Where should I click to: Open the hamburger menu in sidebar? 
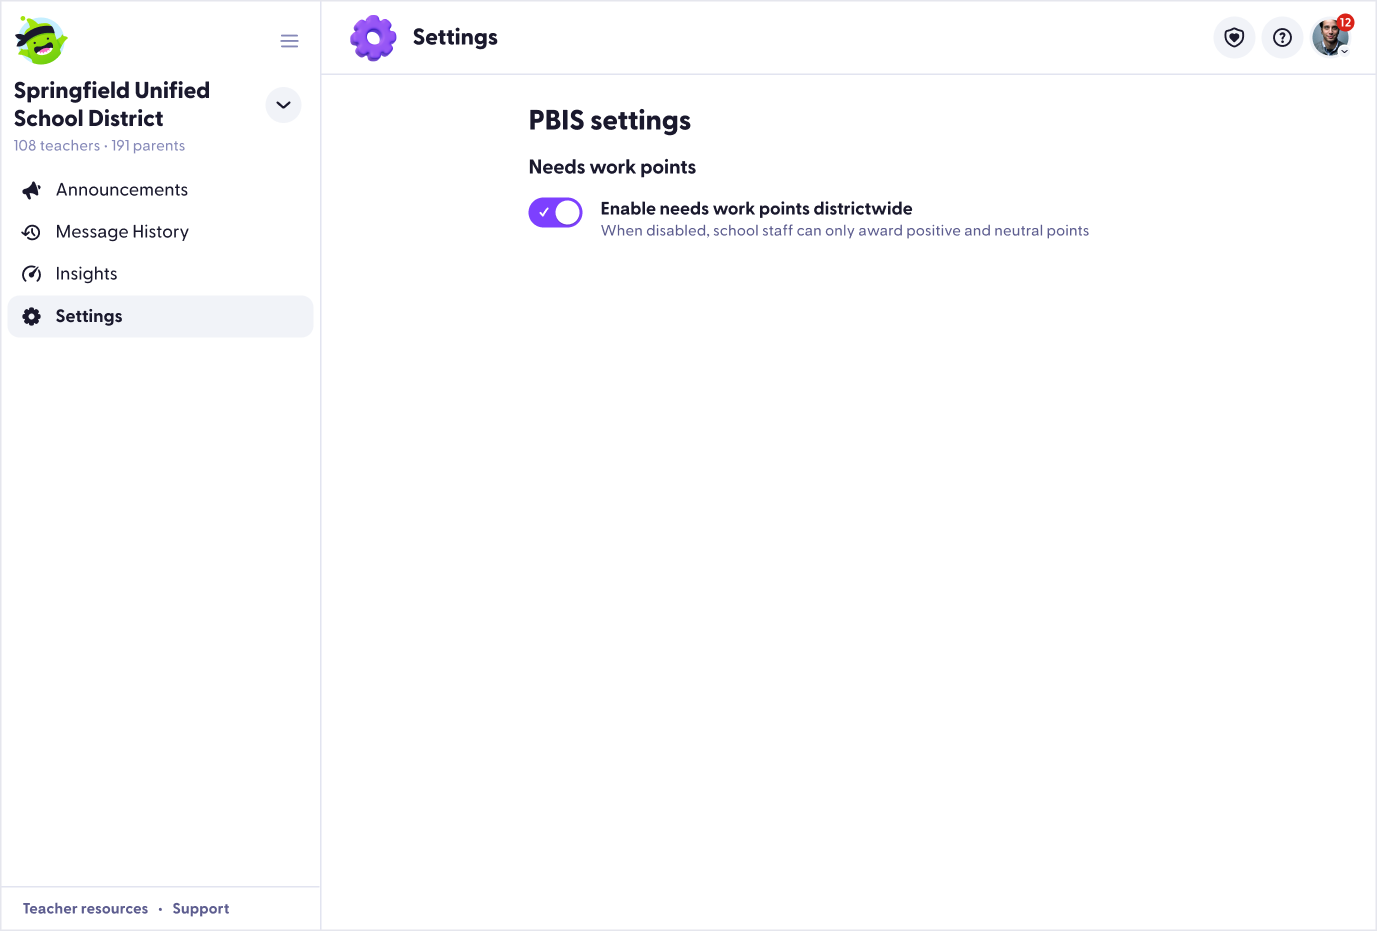289,40
